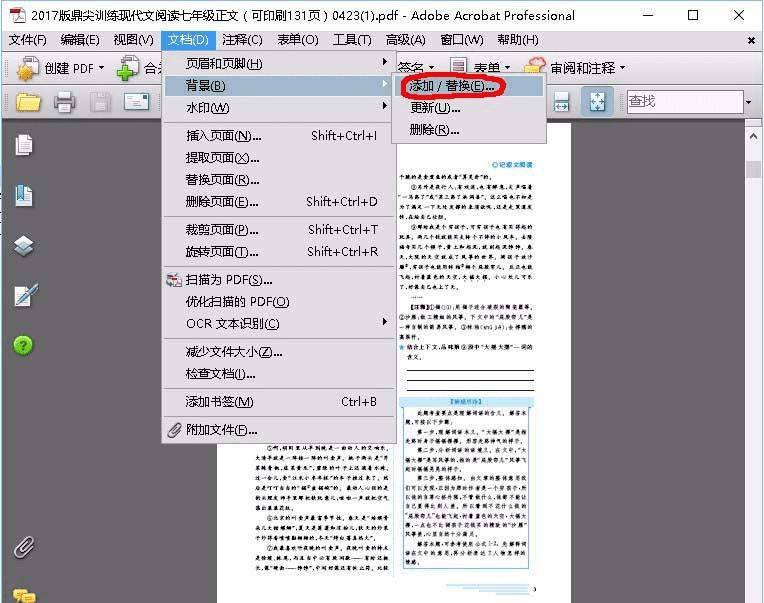Image resolution: width=764 pixels, height=603 pixels.
Task: Select 旋转页面(T) menu item
Action: (279, 252)
